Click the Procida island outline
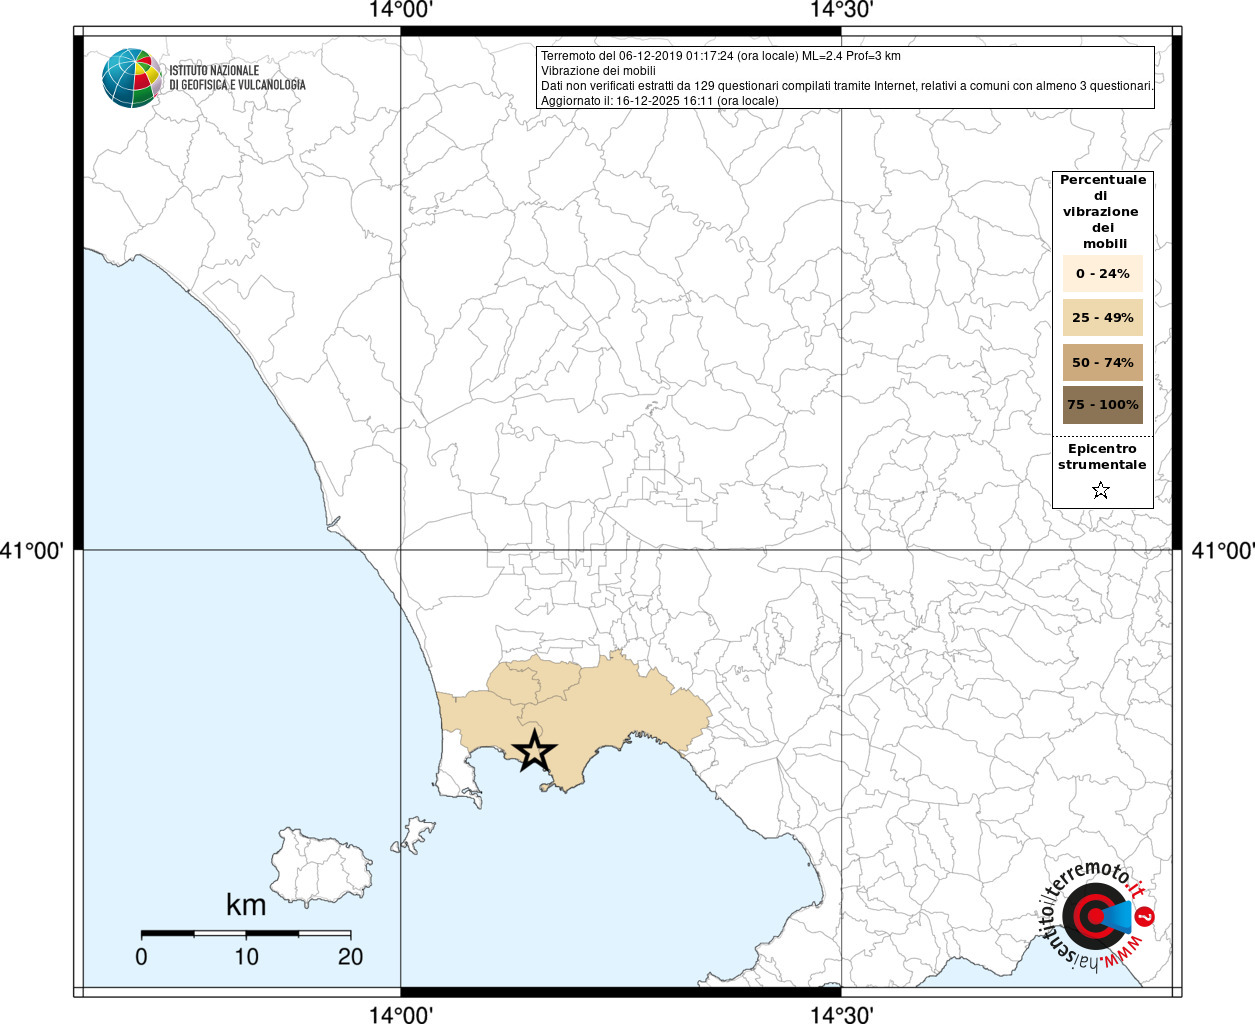This screenshot has height=1024, width=1255. click(418, 833)
